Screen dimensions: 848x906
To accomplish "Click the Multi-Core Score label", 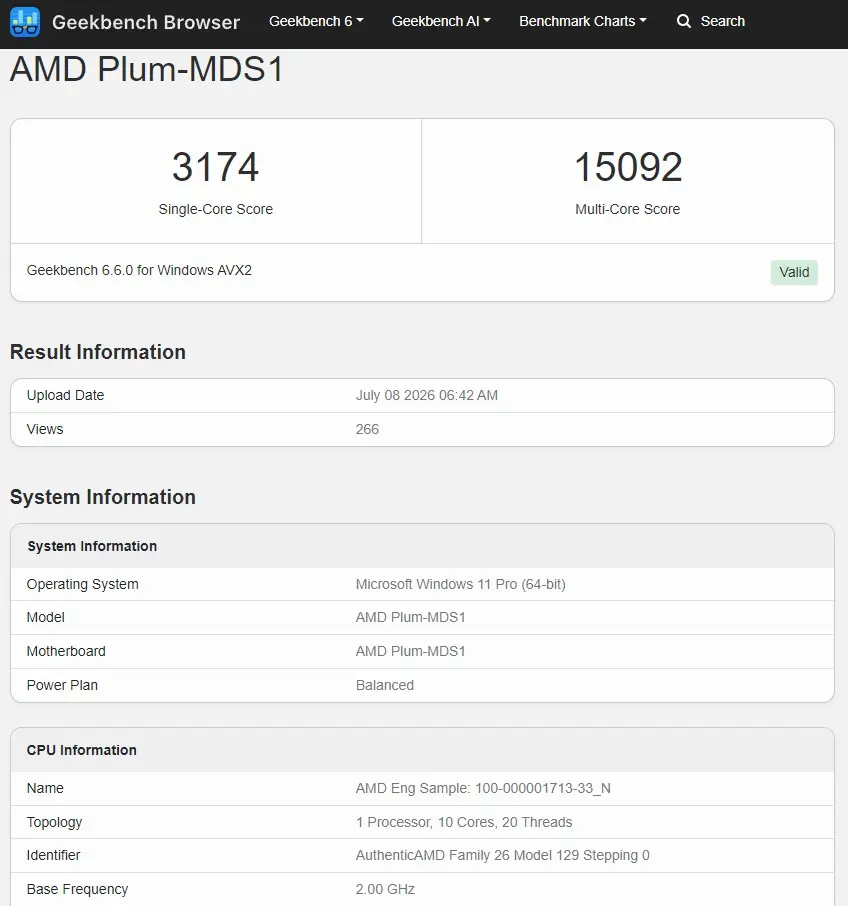I will (627, 209).
